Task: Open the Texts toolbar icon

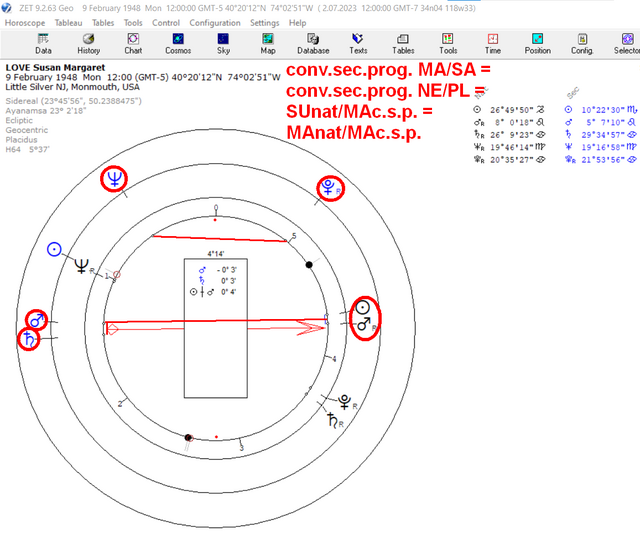Action: pos(358,44)
